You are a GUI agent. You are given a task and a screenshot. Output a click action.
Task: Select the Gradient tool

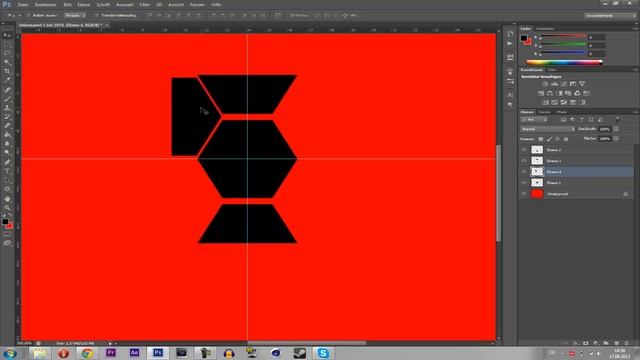coord(7,135)
